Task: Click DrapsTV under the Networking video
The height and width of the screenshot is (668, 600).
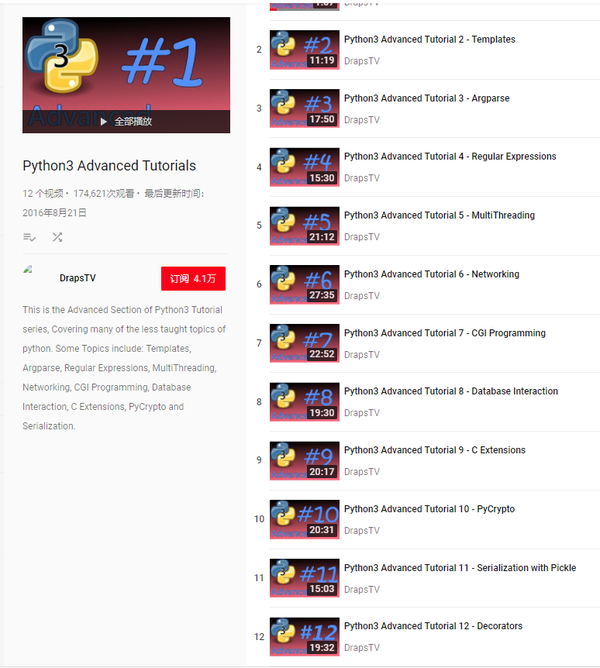Action: click(362, 296)
